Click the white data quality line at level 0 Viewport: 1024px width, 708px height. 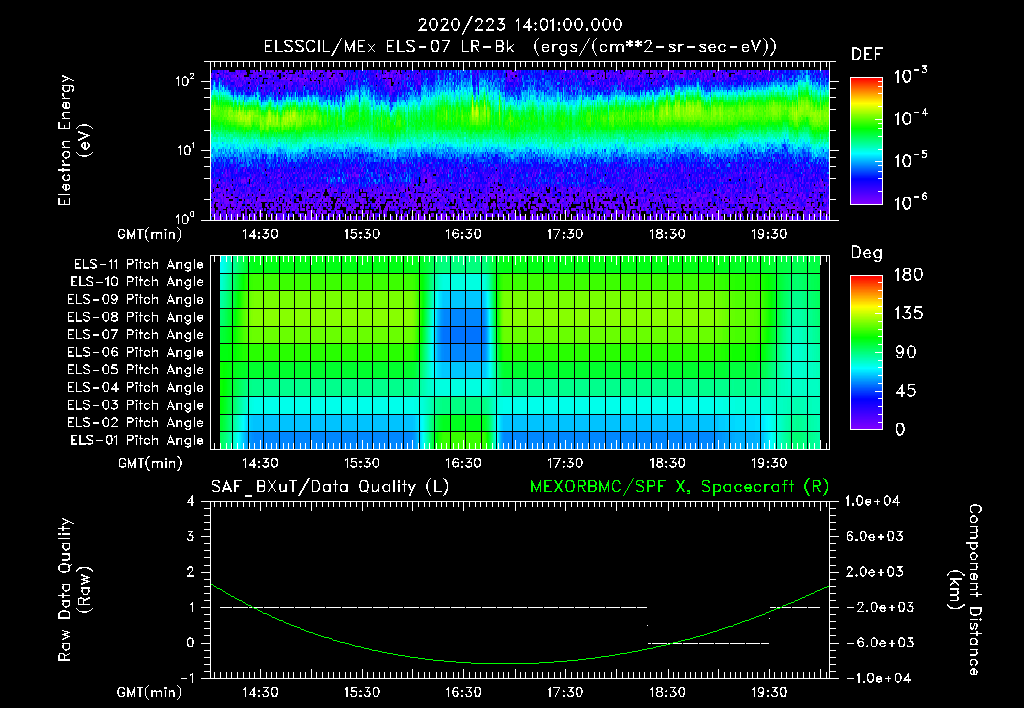click(x=709, y=643)
